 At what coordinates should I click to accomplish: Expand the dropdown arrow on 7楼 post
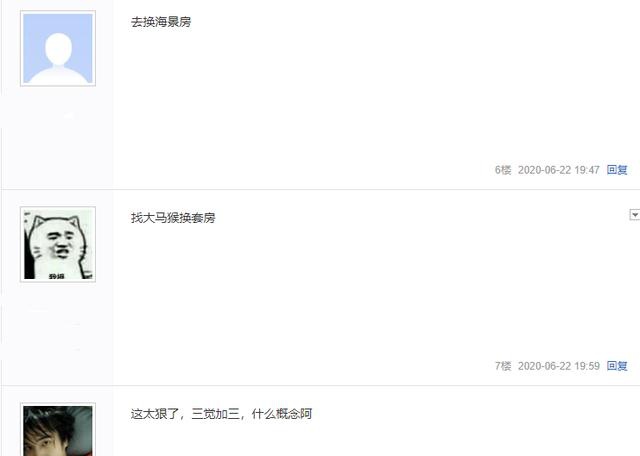pyautogui.click(x=634, y=214)
